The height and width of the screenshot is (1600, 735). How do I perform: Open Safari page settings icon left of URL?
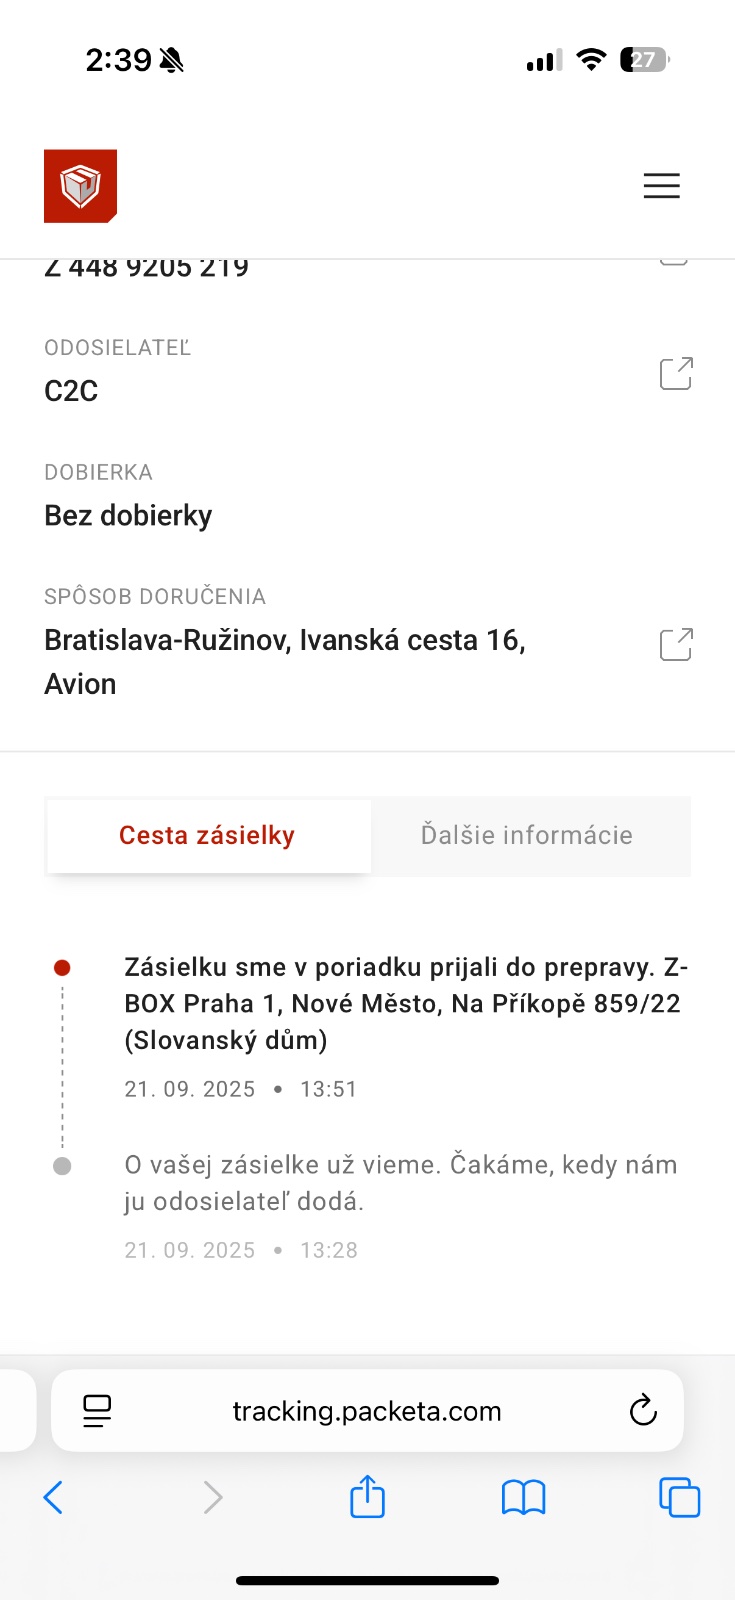(x=97, y=1411)
